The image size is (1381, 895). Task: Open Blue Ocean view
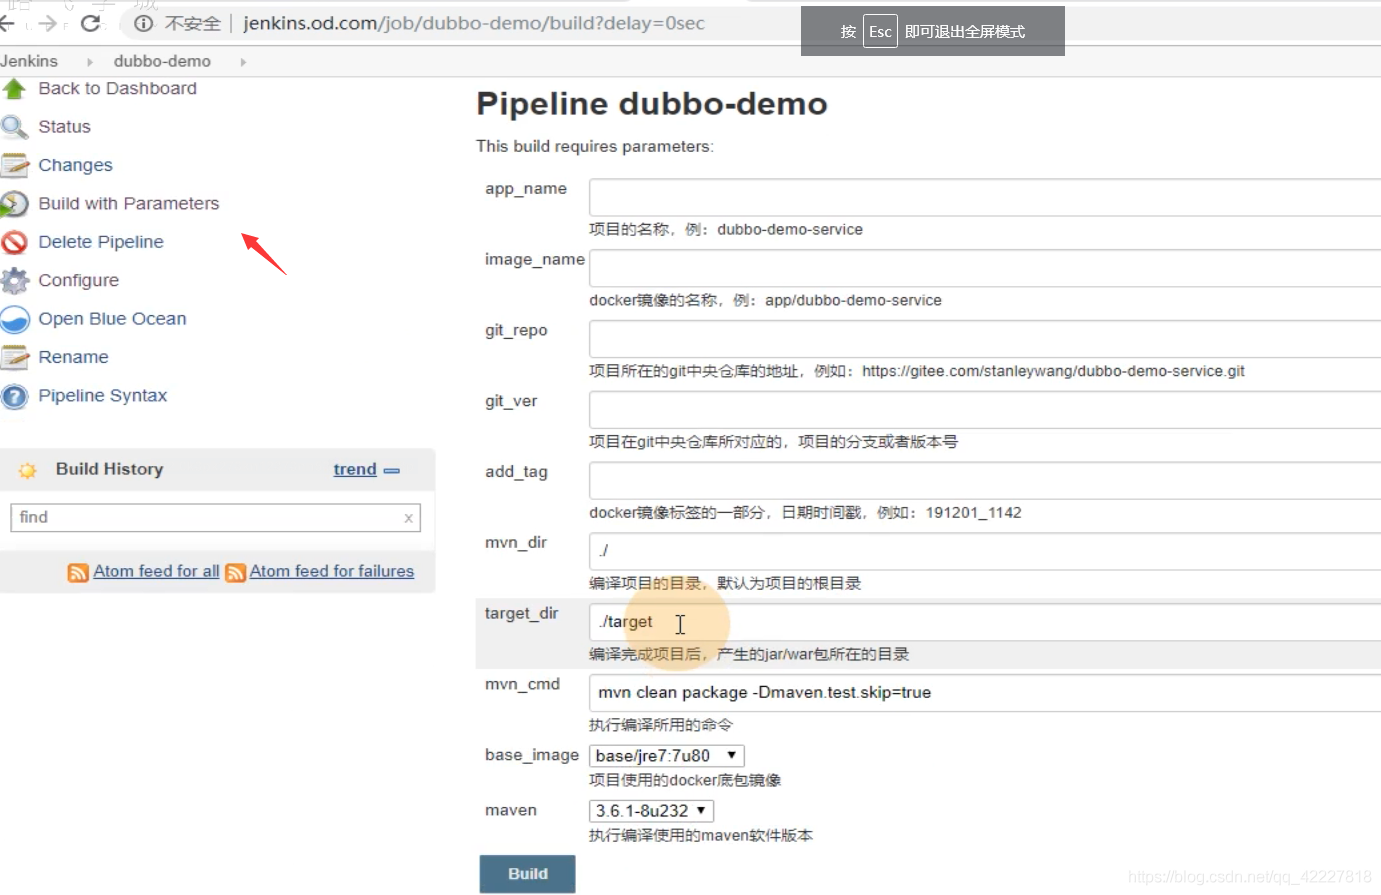[112, 319]
